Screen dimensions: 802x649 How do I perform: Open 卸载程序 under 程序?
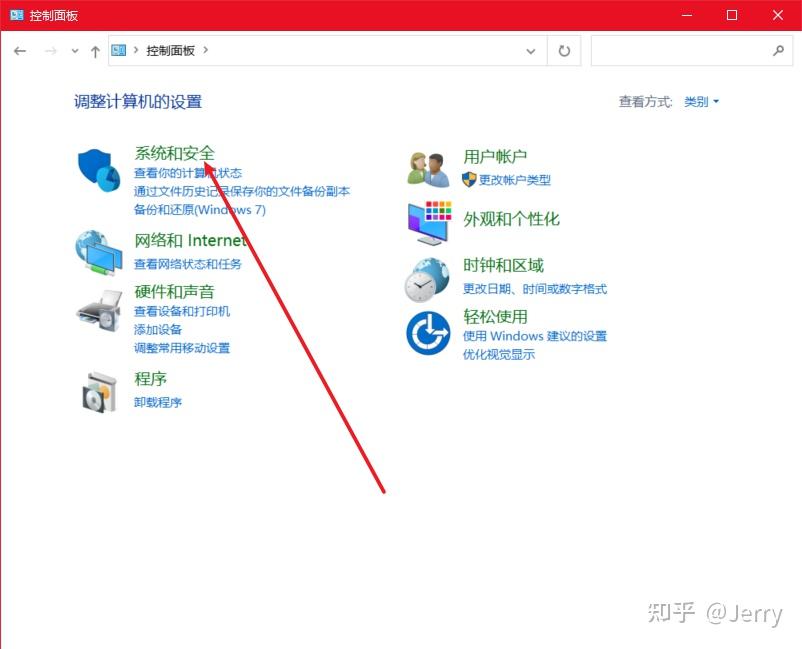[x=157, y=400]
